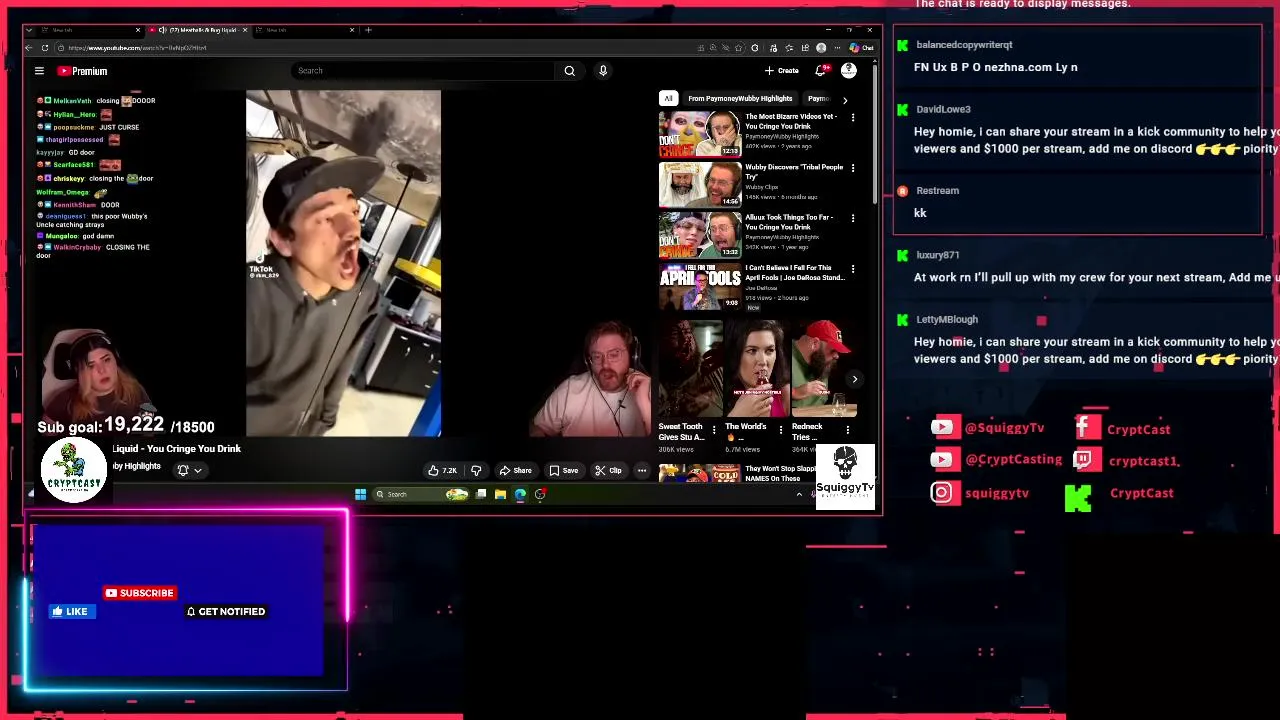The width and height of the screenshot is (1280, 720).
Task: Click the Facebook CryptCast icon
Action: [x=1087, y=428]
